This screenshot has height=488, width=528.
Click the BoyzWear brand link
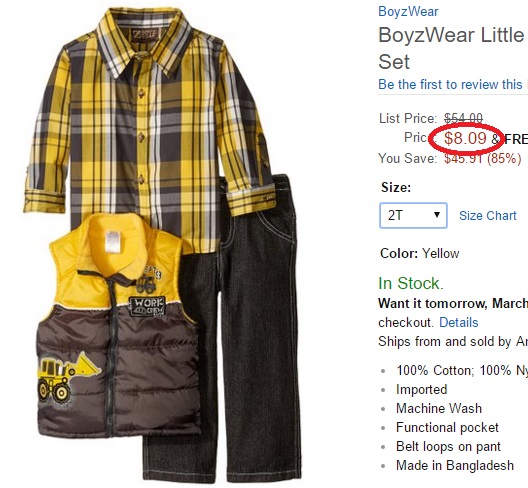[x=408, y=11]
